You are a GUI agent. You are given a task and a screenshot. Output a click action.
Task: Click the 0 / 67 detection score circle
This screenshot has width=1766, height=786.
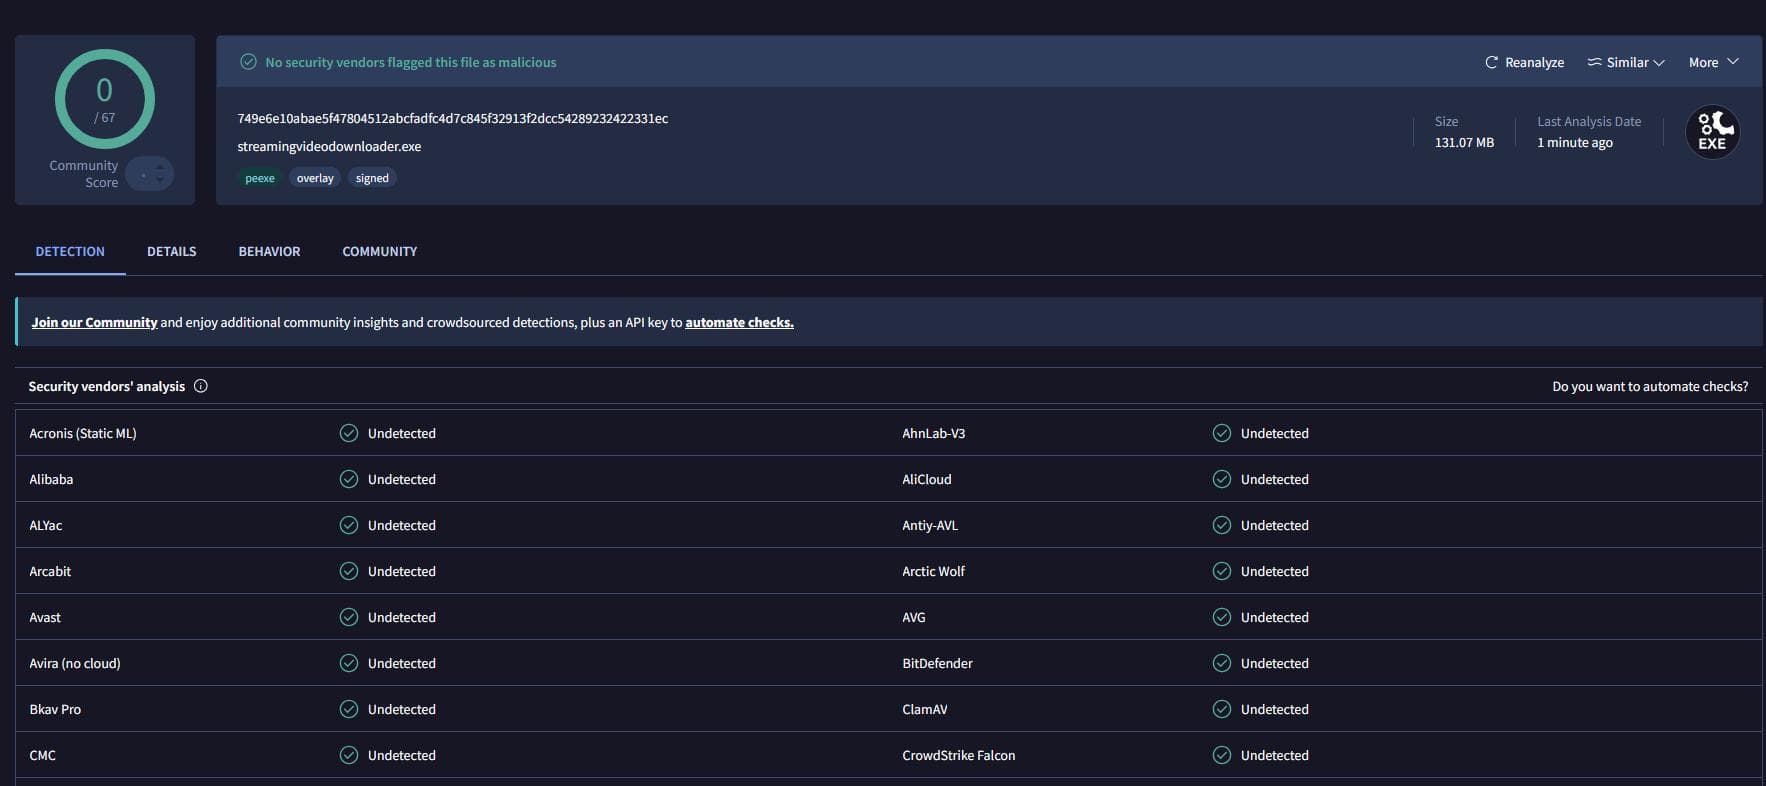point(105,99)
